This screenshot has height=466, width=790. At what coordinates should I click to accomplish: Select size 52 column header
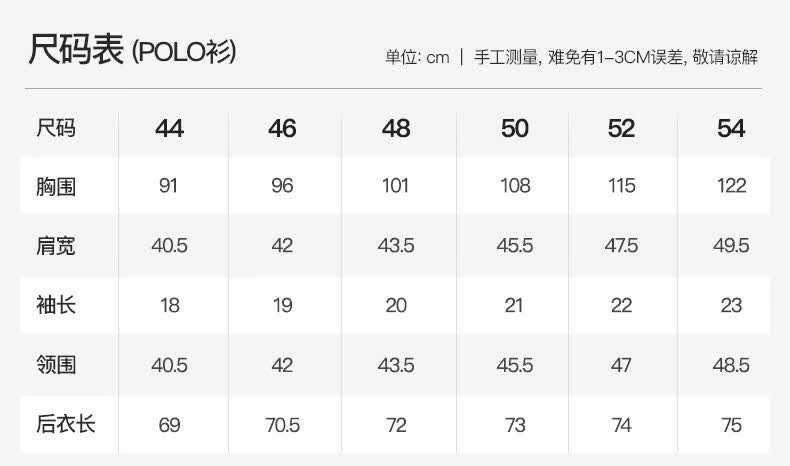tap(621, 128)
